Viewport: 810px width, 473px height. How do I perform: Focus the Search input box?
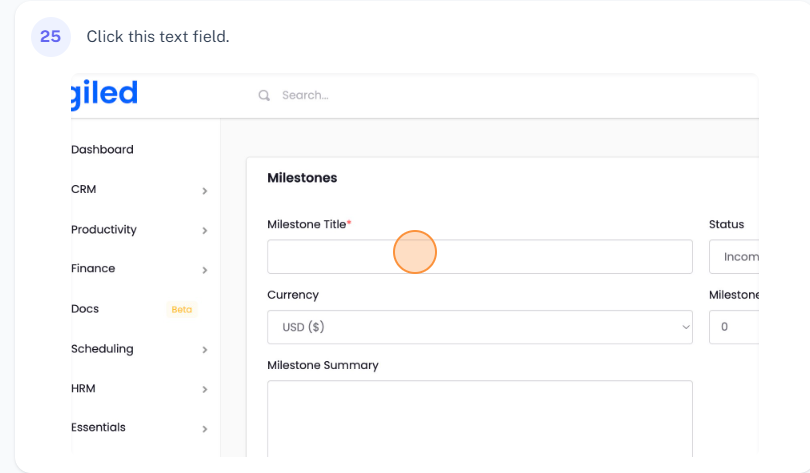(500, 96)
